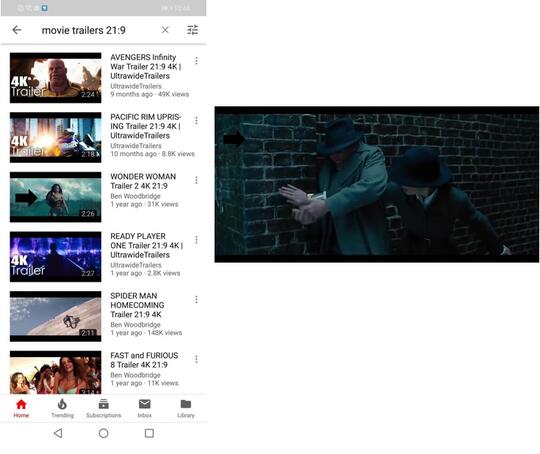Tap the back arrow in search bar
Screen dimensions: 540x454
coord(17,30)
